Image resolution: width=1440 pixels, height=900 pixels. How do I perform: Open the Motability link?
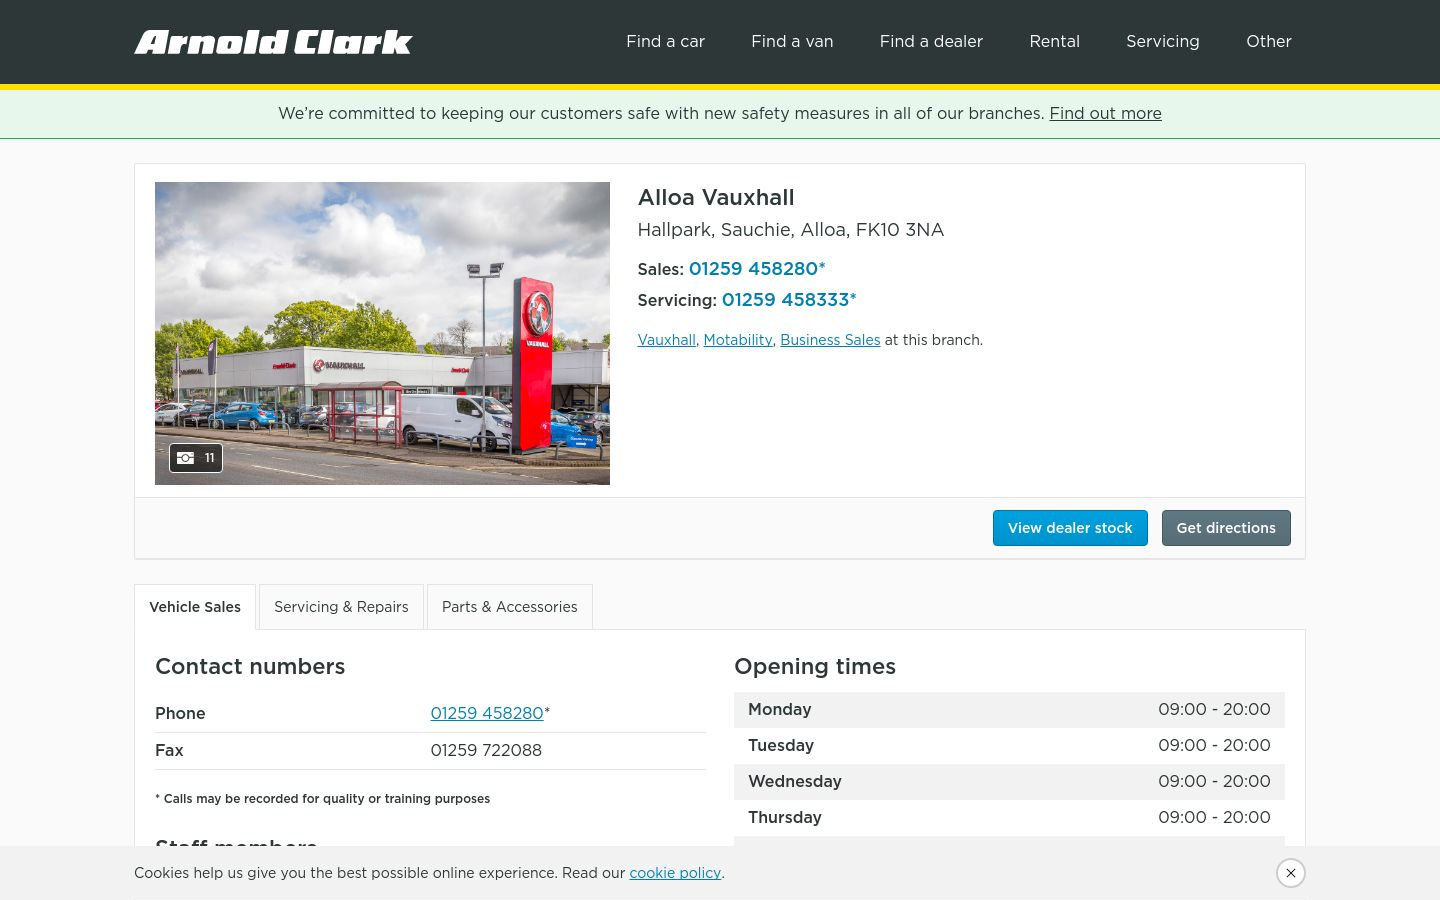point(738,340)
